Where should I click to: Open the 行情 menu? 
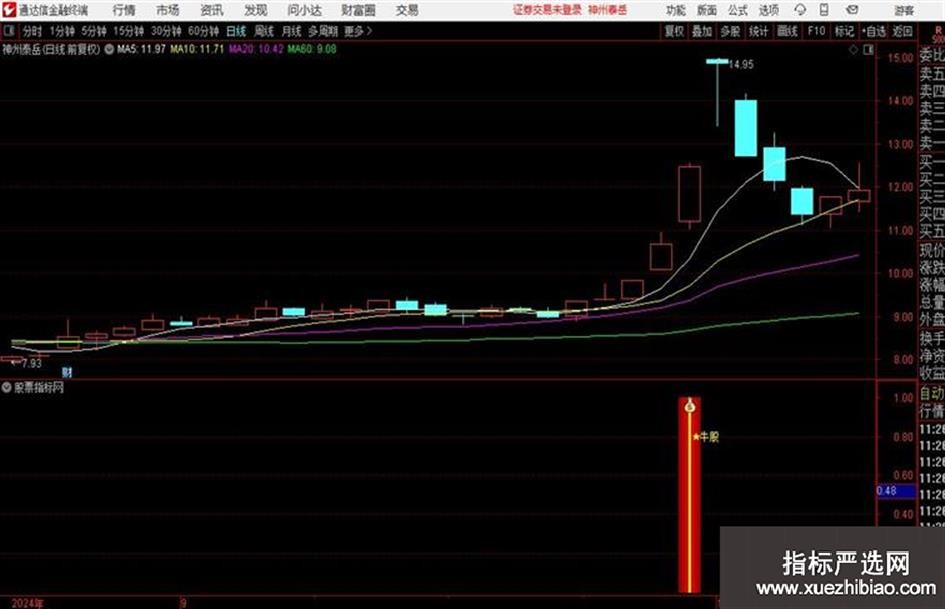124,10
